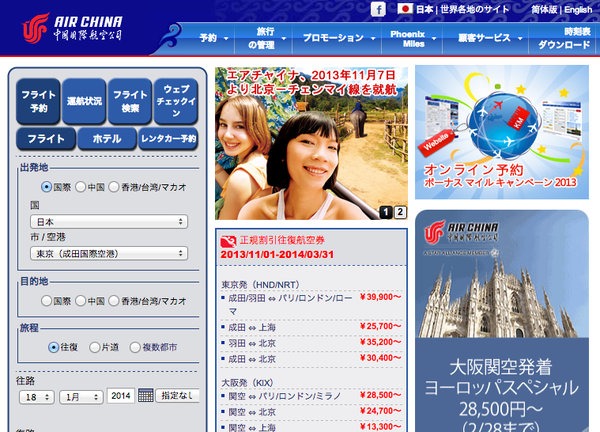Open the 市/空港 dropdown showing 東京
Image resolution: width=600 pixels, height=432 pixels.
click(x=109, y=253)
